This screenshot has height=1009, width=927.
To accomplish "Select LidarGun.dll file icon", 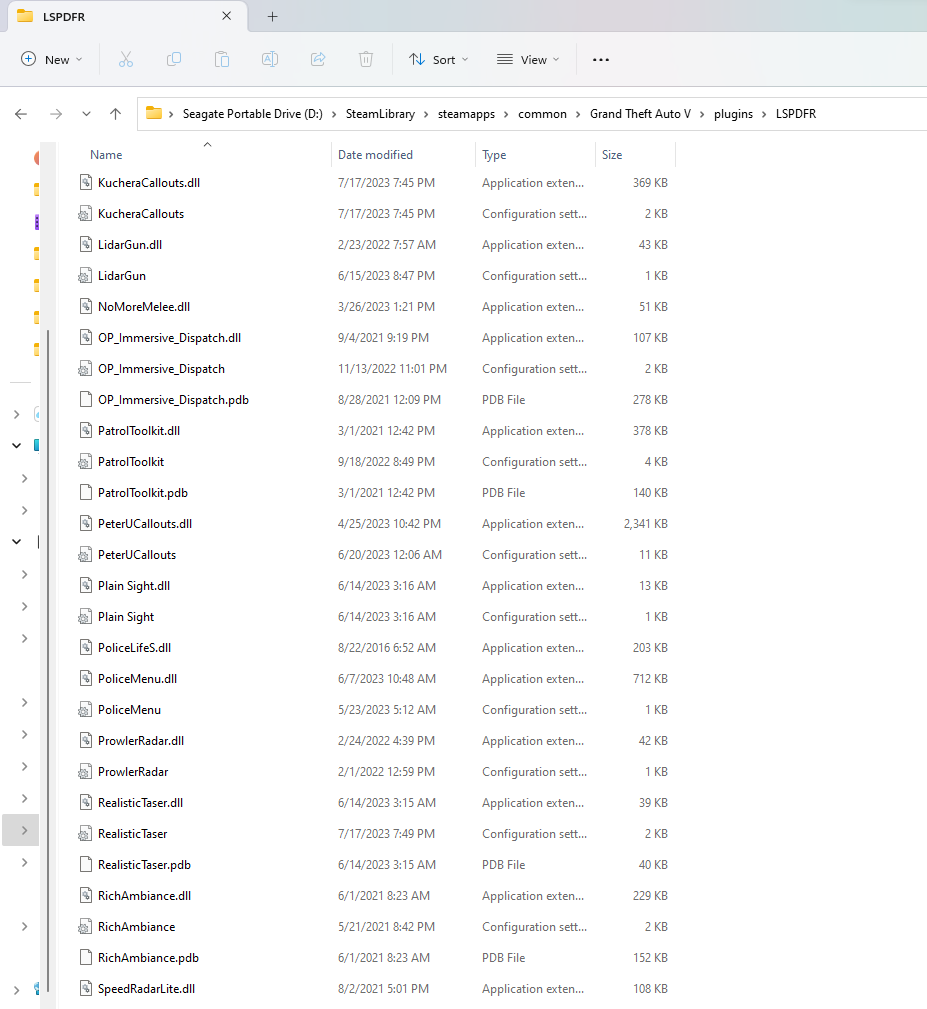I will pyautogui.click(x=86, y=245).
